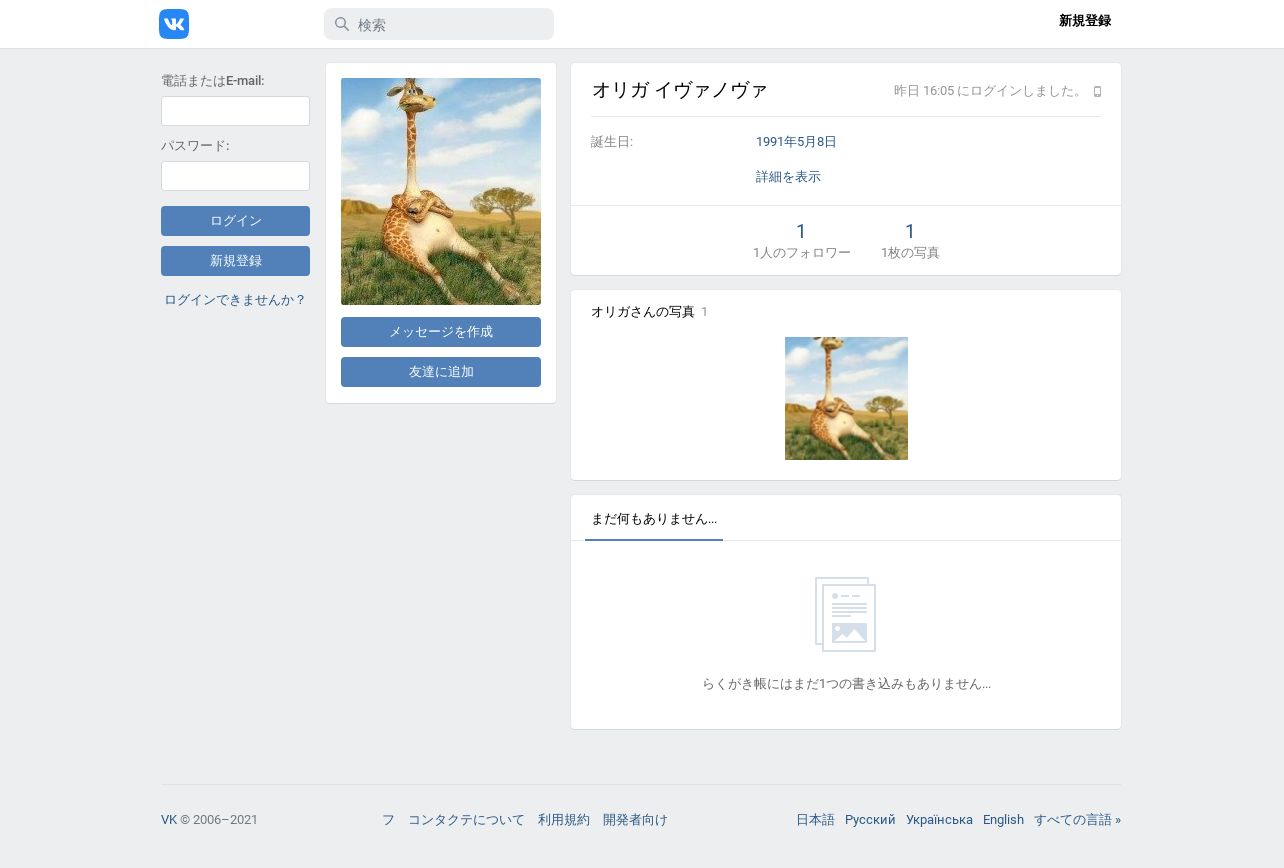
Task: Click the メッセージを作成 button
Action: point(441,332)
